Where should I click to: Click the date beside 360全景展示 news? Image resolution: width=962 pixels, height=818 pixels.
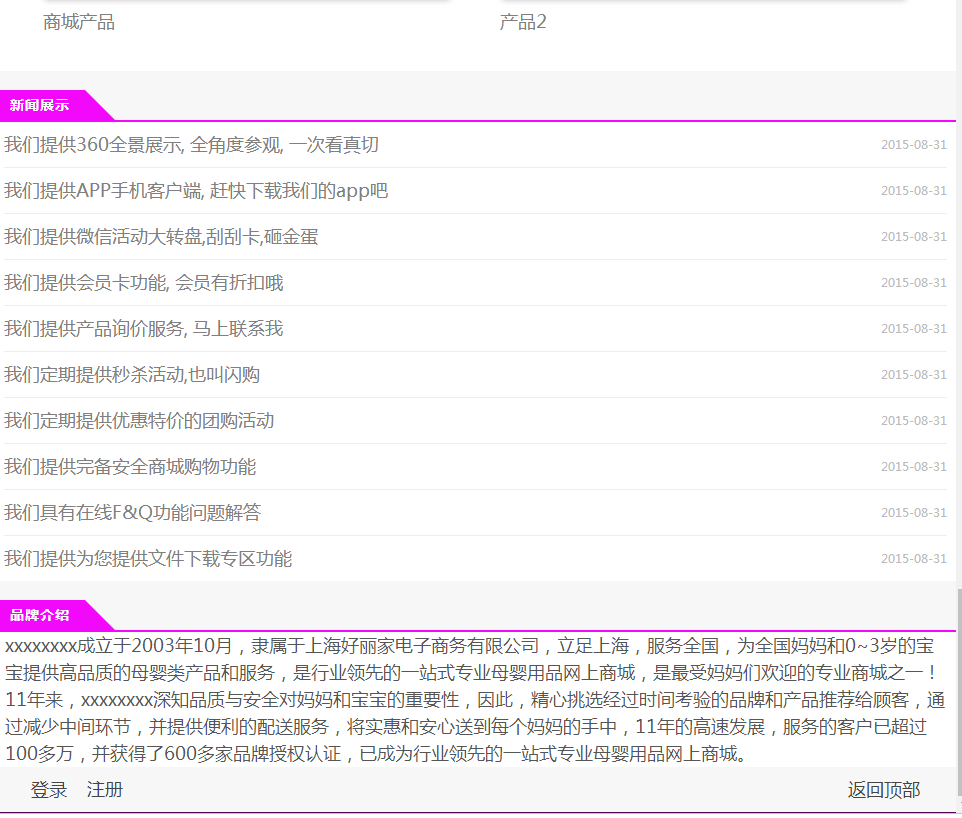tap(913, 145)
